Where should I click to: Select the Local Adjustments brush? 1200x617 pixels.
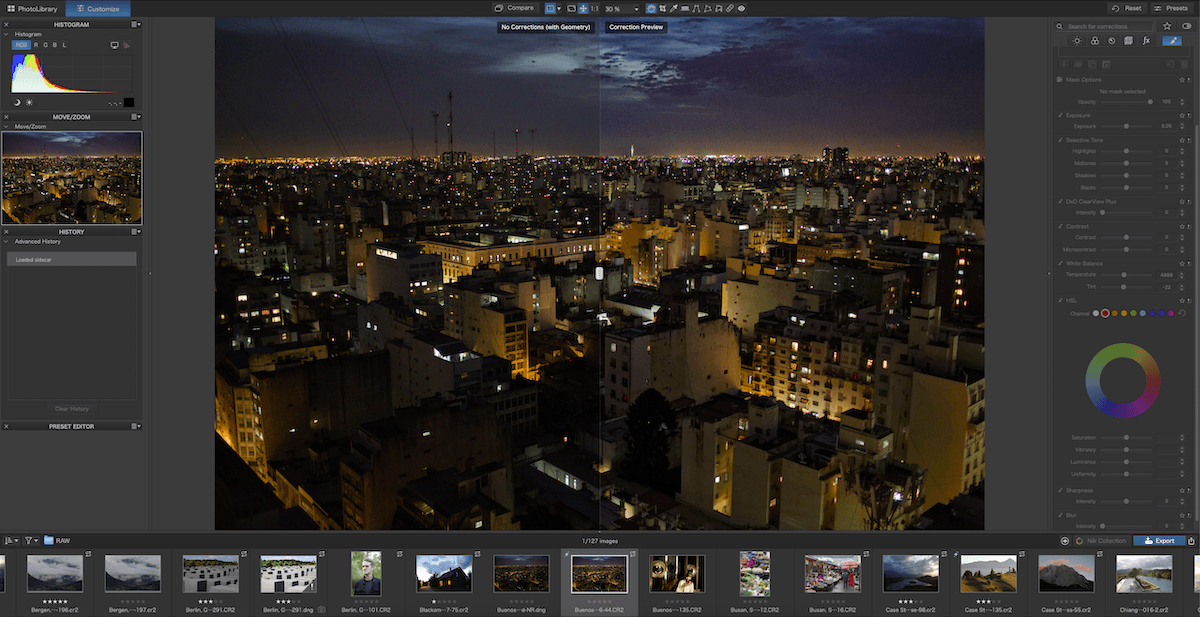click(x=1172, y=40)
